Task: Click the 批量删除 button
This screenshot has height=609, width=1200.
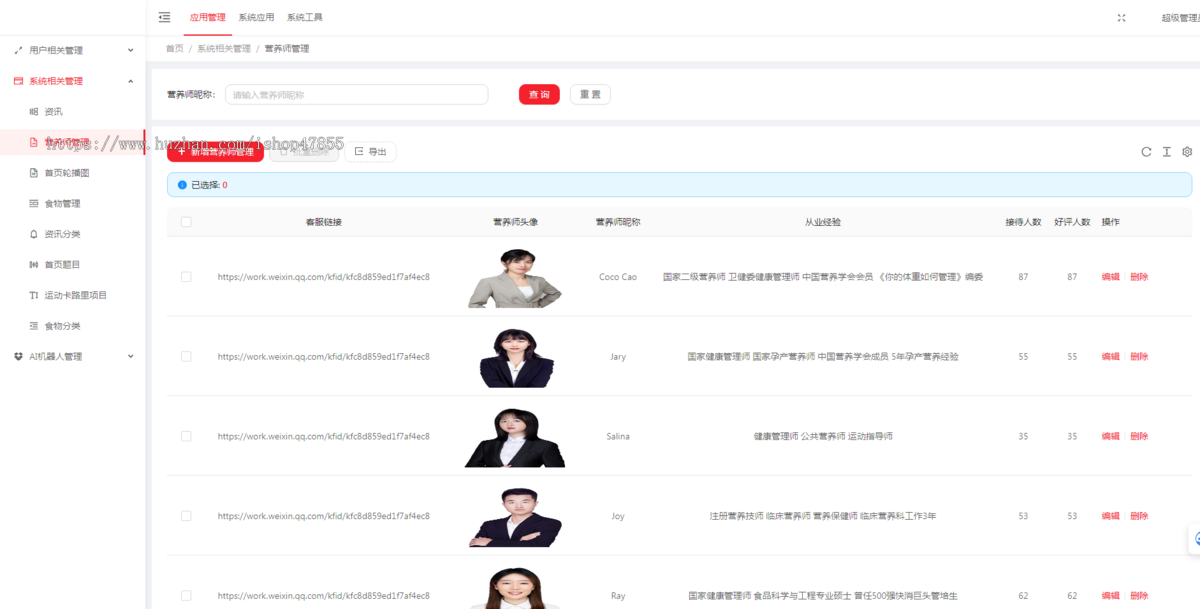Action: pyautogui.click(x=304, y=152)
